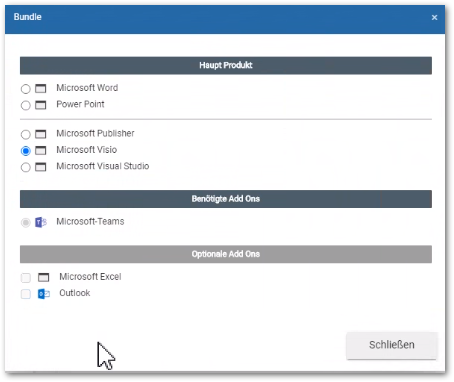Click the Microsoft Publisher window icon

click(x=41, y=134)
